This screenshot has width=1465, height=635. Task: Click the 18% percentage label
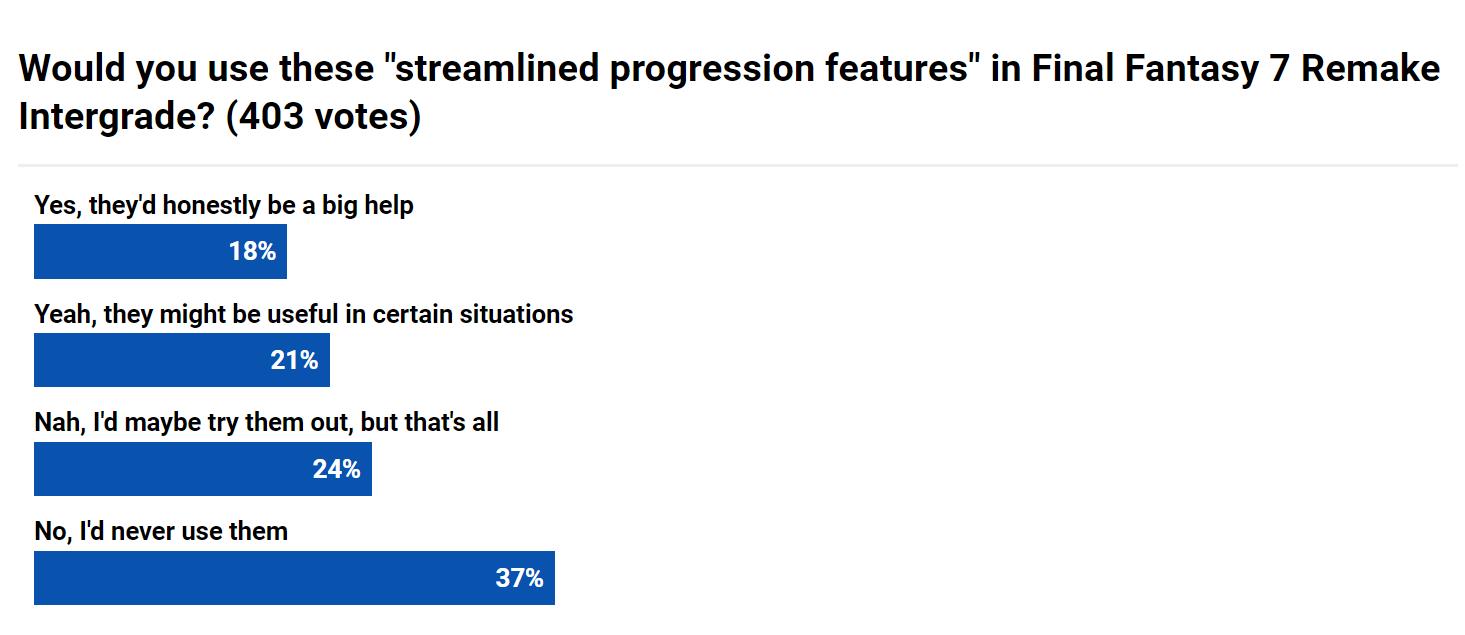pos(252,251)
